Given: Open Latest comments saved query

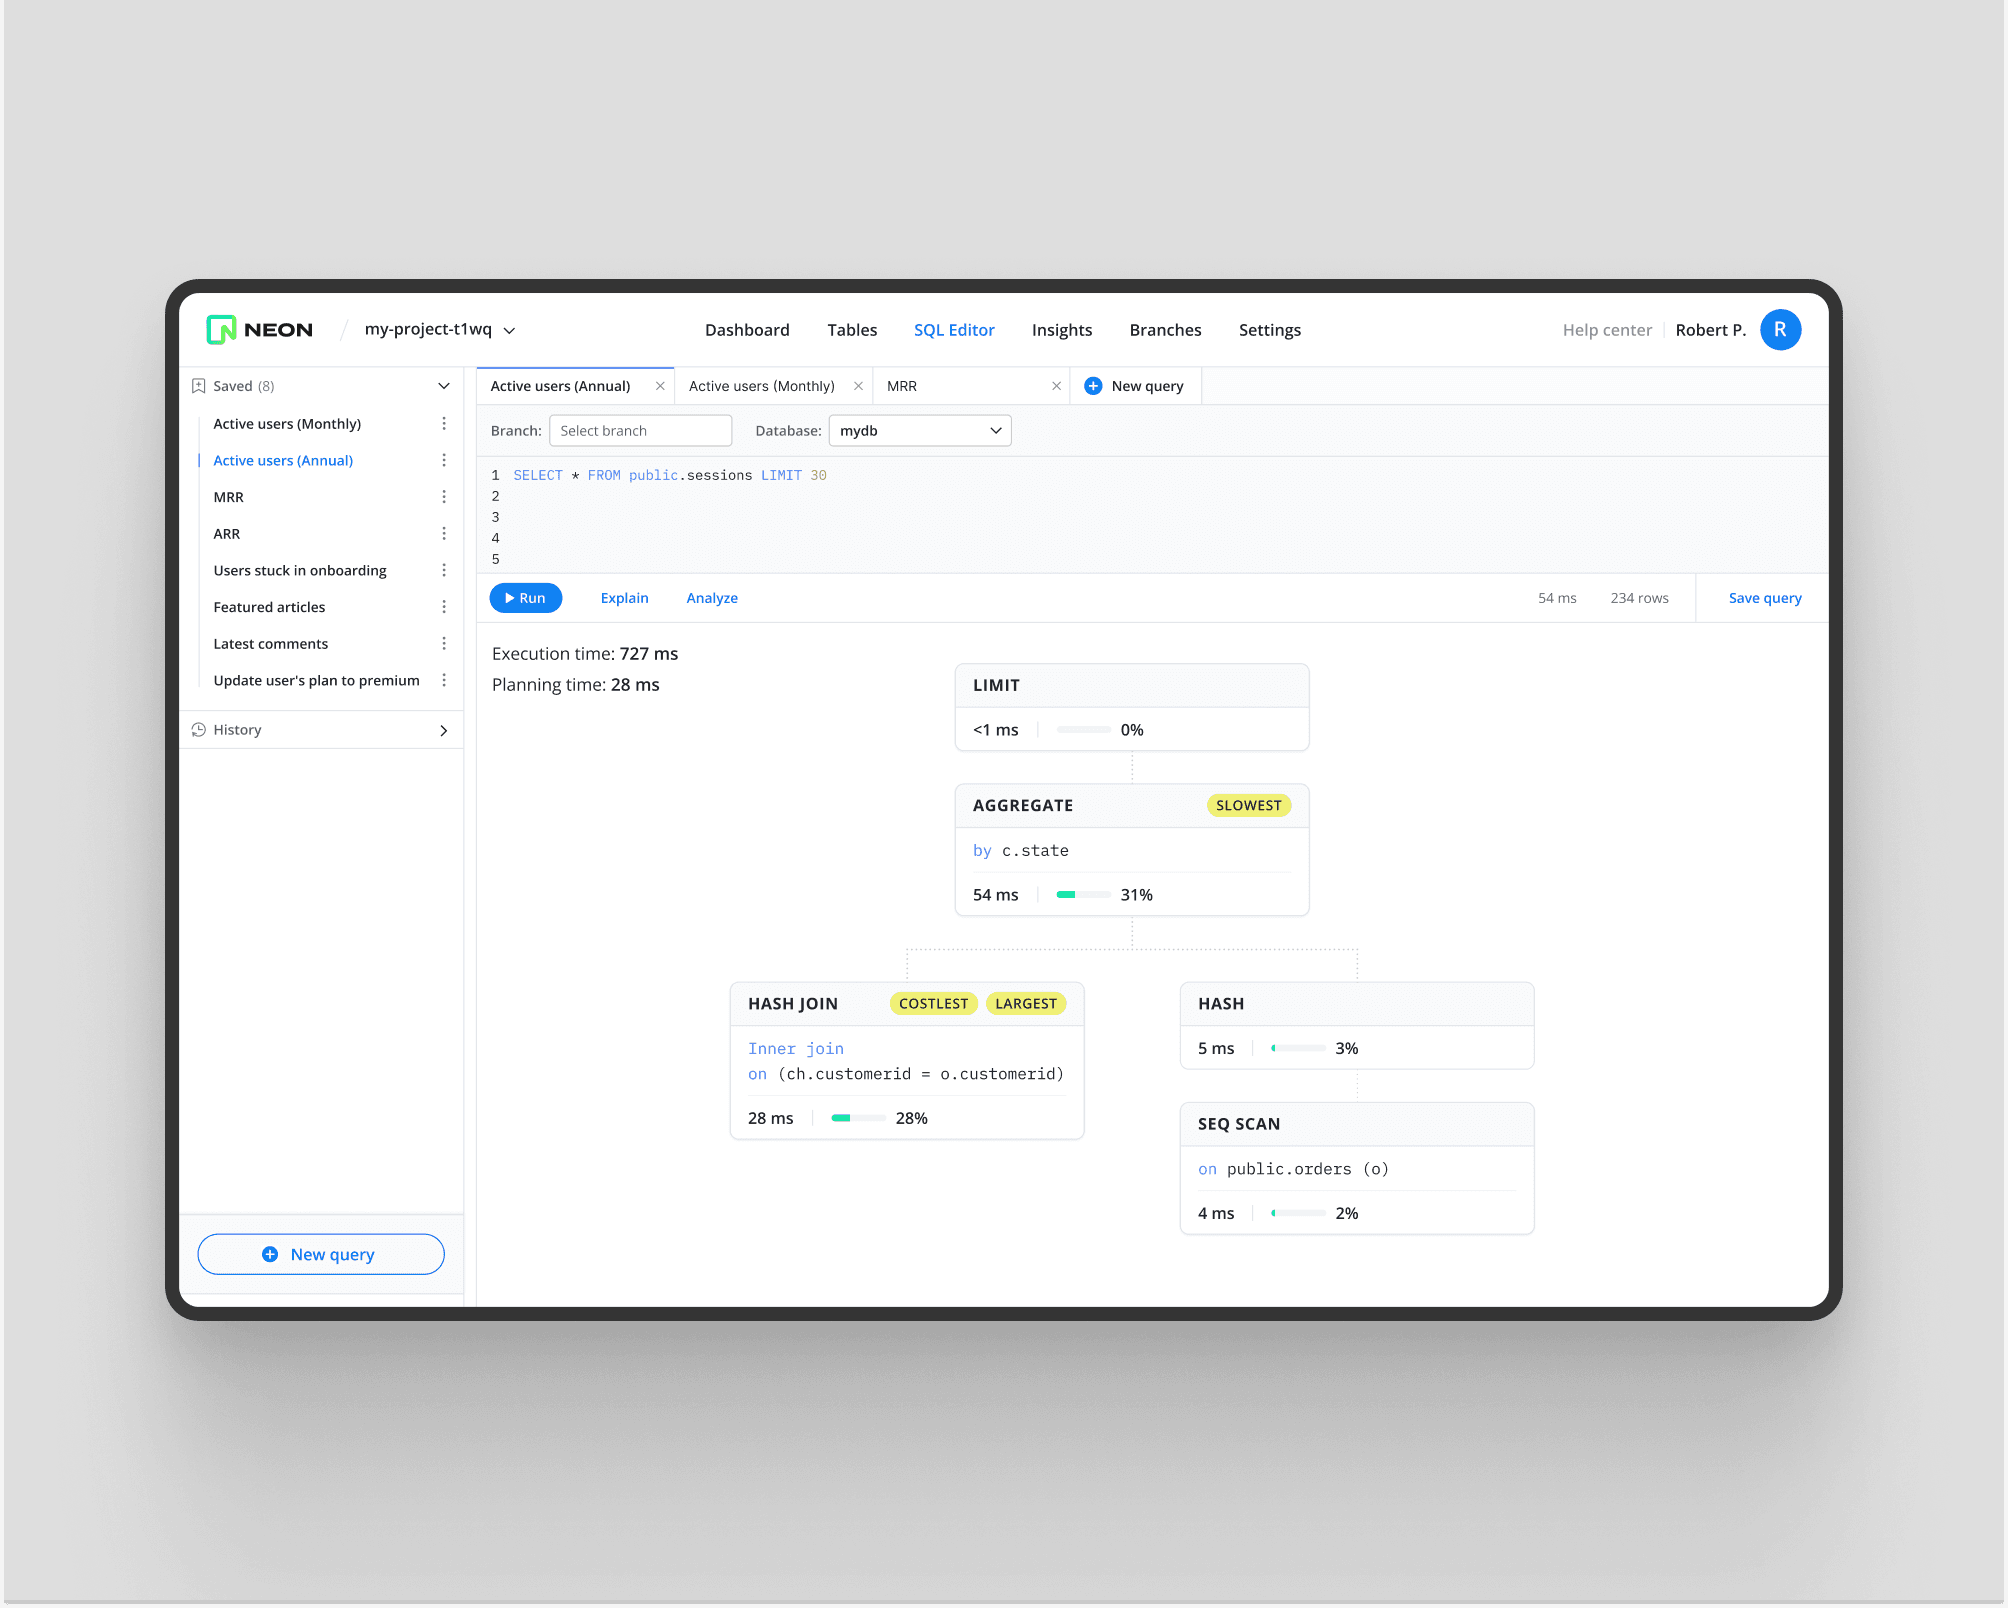Looking at the screenshot, I should (270, 644).
